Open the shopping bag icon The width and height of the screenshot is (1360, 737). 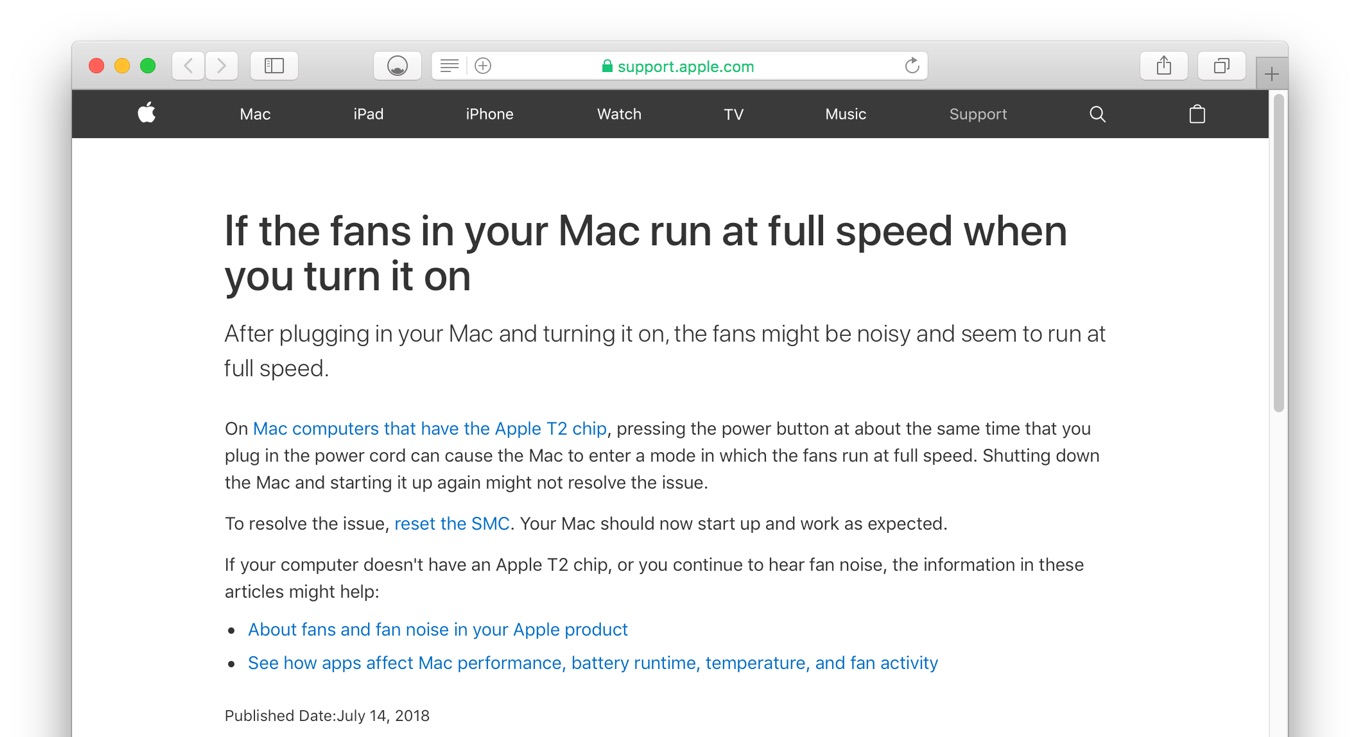coord(1197,114)
